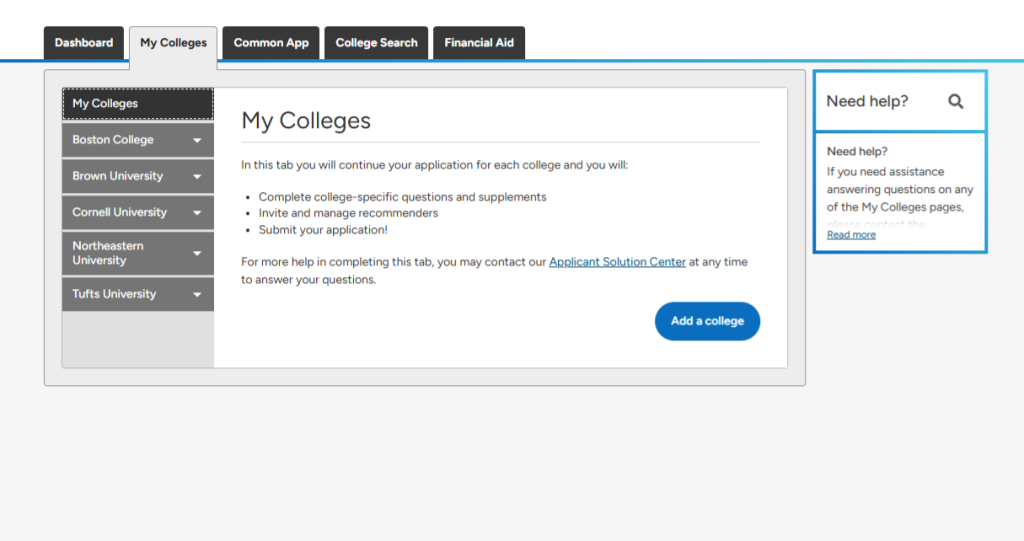This screenshot has width=1024, height=541.
Task: Click the Tufts University sidebar entry
Action: coord(114,294)
